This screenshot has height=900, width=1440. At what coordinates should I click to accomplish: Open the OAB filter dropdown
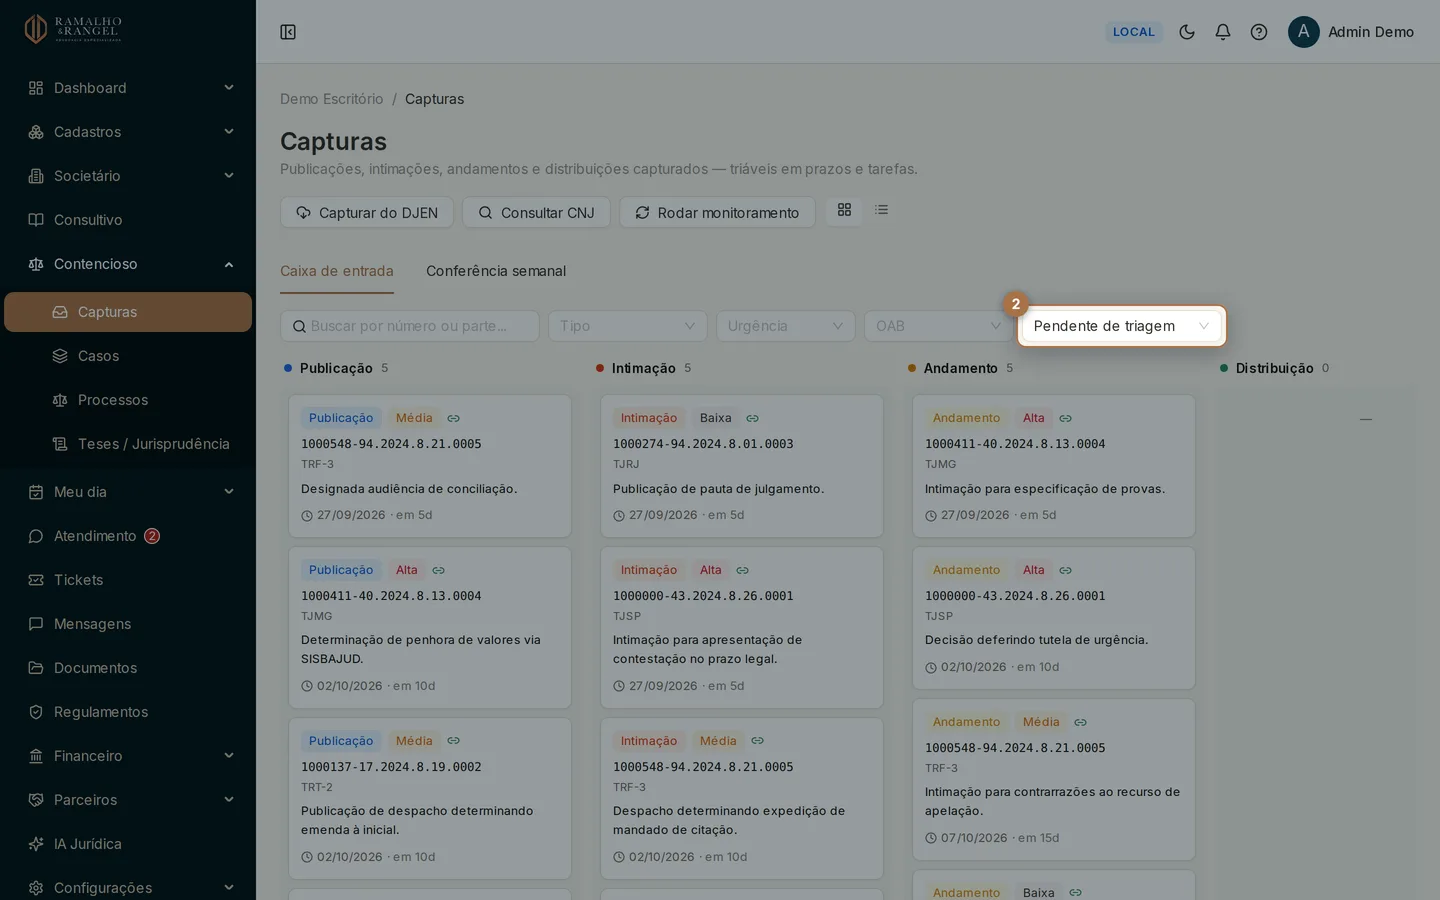click(x=939, y=326)
